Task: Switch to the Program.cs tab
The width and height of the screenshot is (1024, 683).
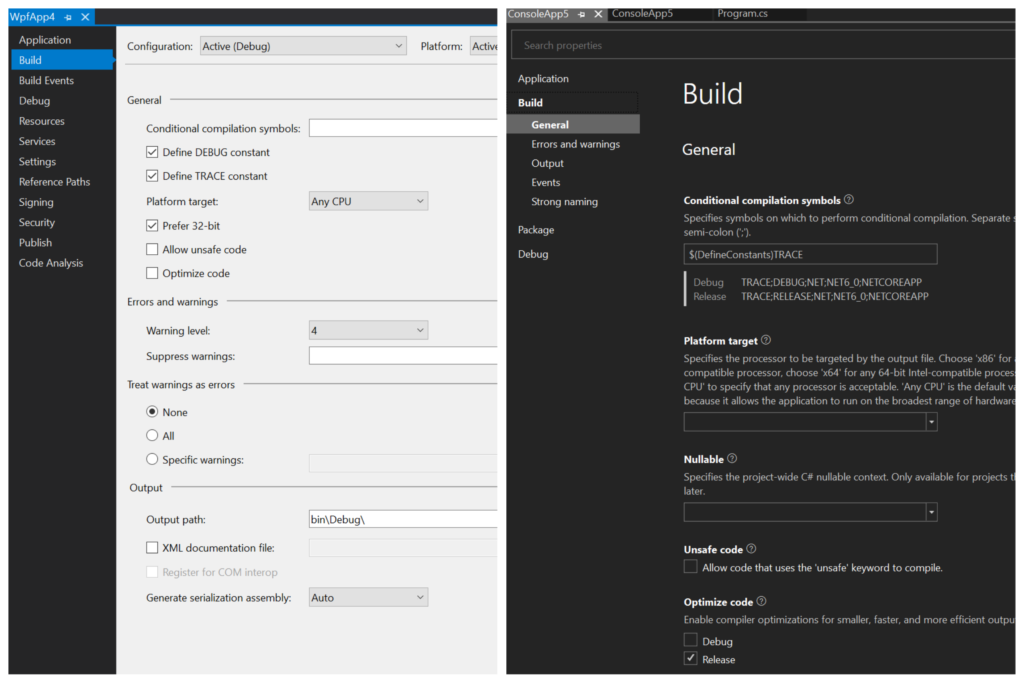Action: 742,12
